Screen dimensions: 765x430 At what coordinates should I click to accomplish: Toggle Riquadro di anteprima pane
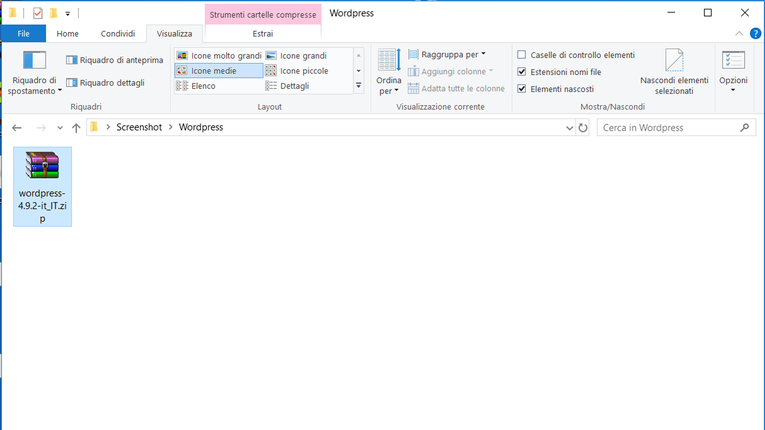point(115,60)
